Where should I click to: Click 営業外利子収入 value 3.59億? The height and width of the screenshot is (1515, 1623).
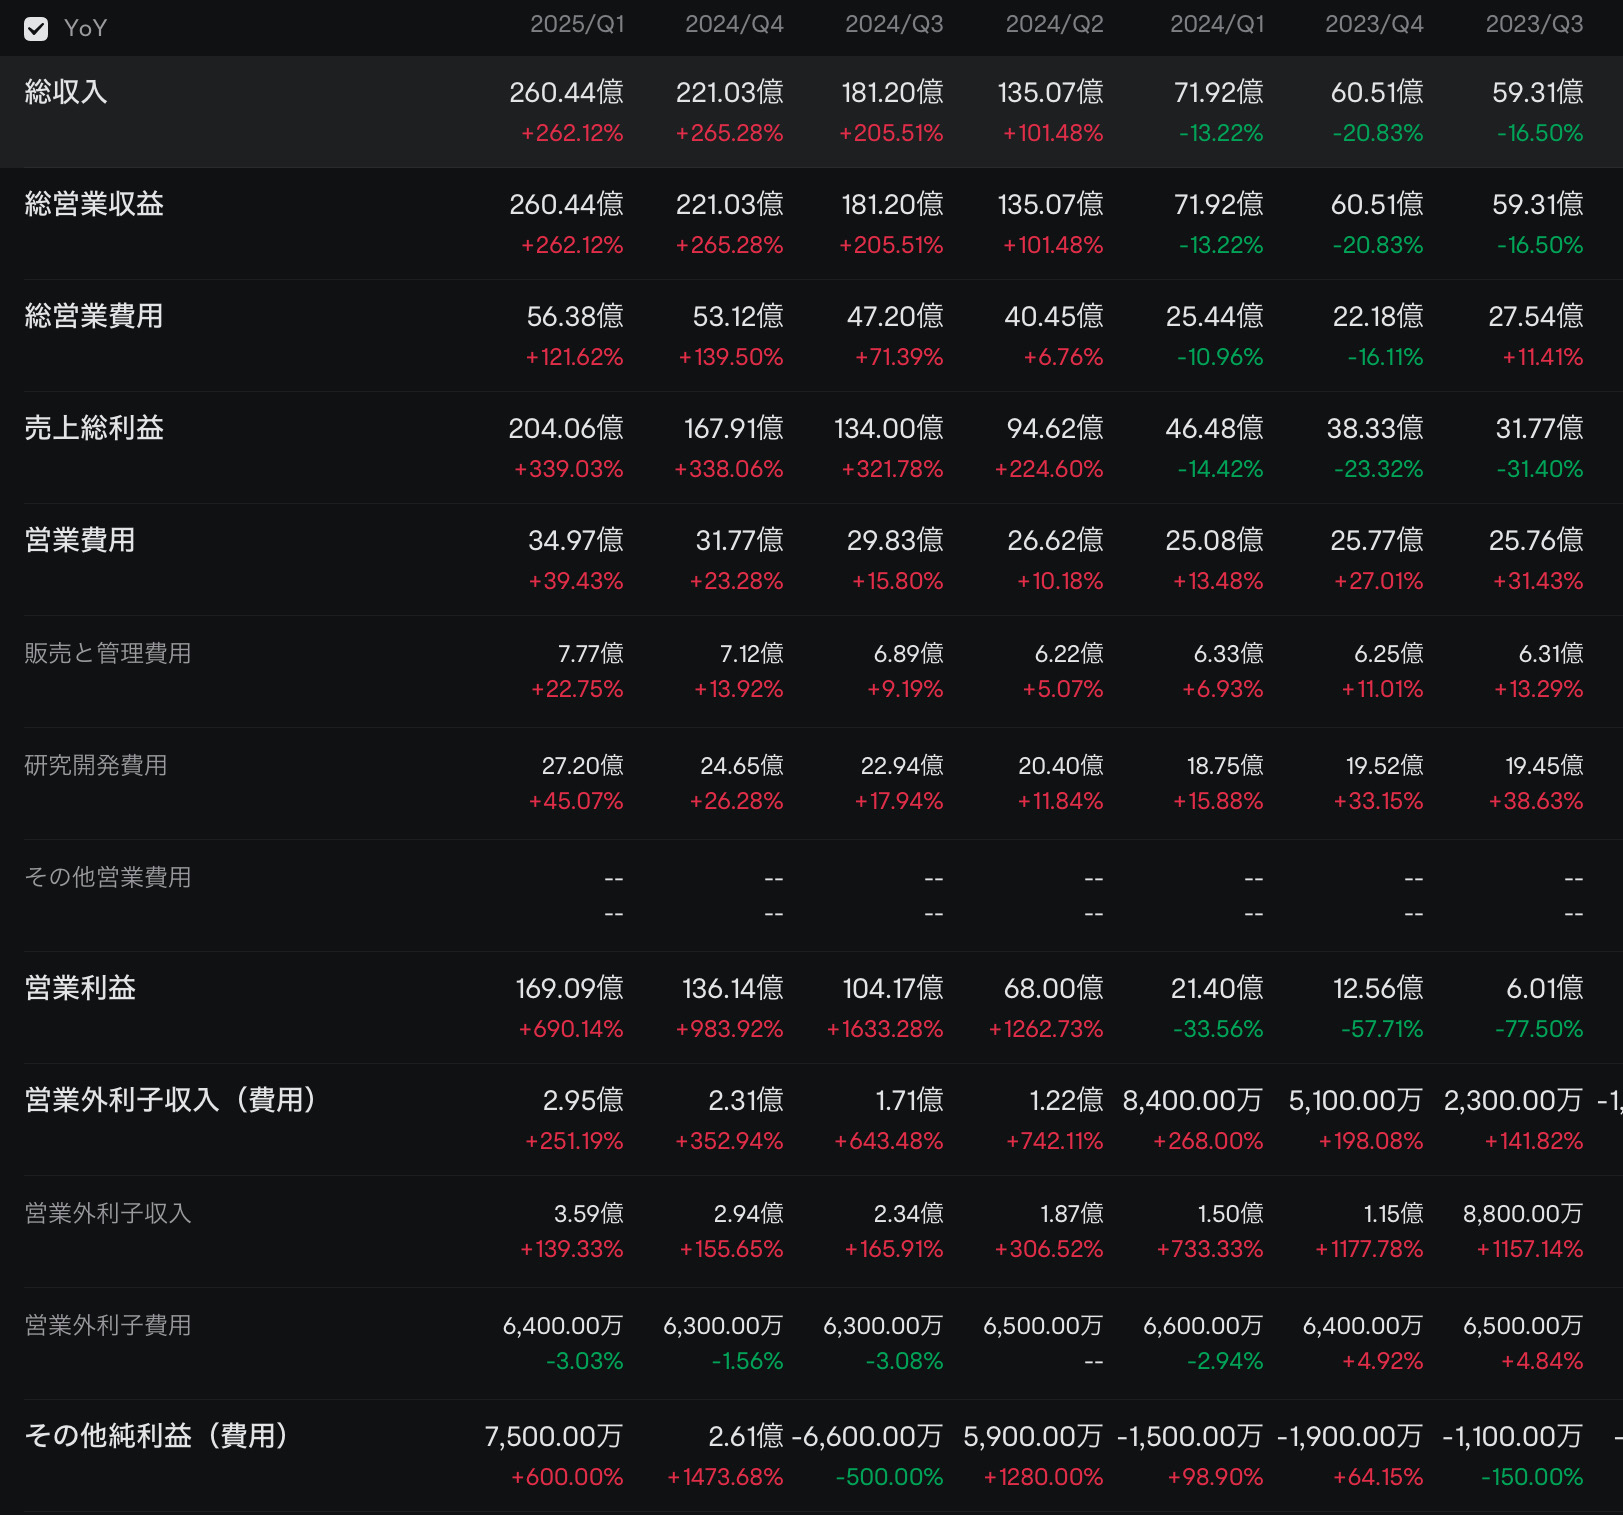[589, 1214]
